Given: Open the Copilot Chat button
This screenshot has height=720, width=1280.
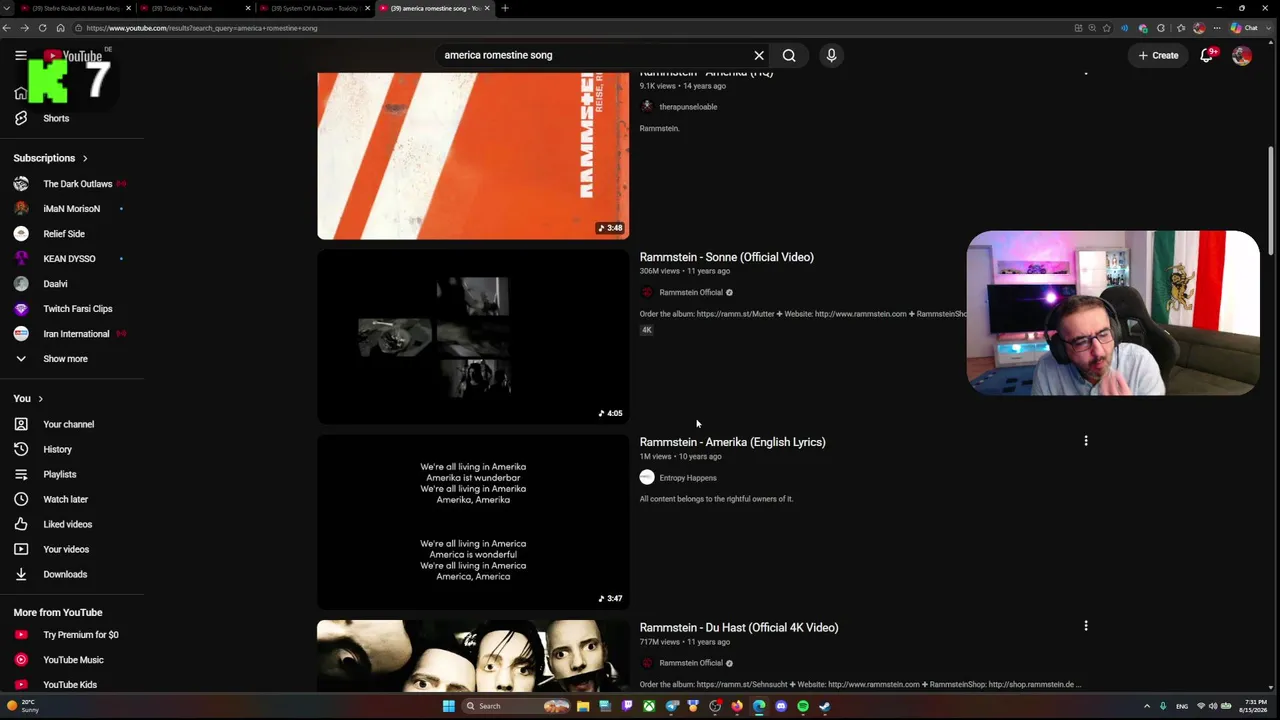Looking at the screenshot, I should click(1244, 28).
